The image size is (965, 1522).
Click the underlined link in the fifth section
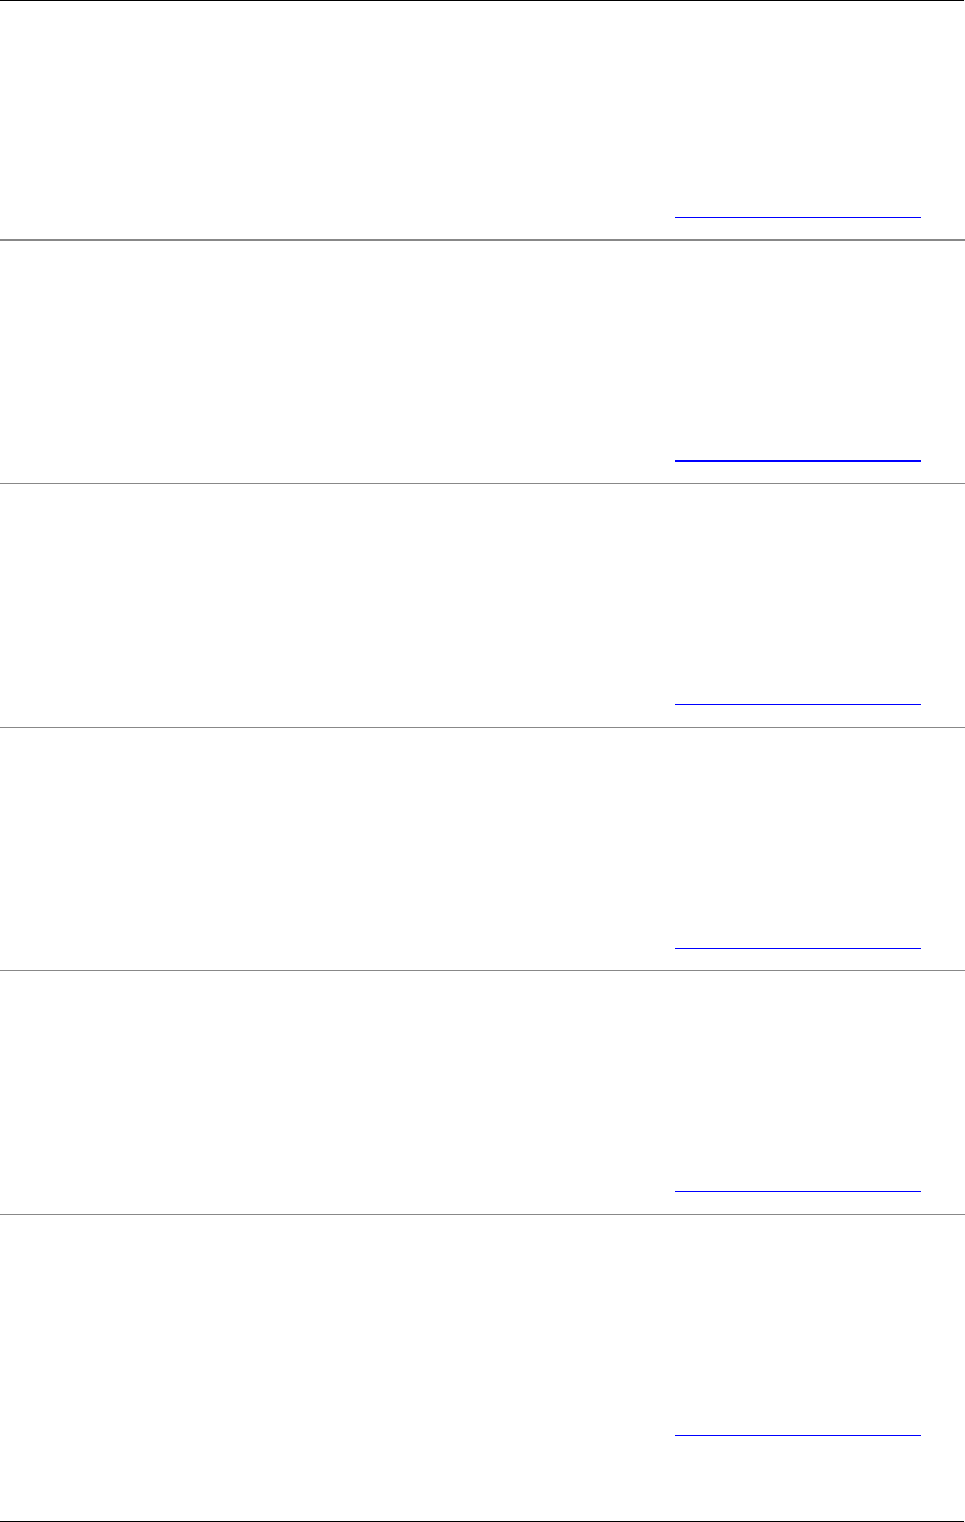coord(797,1191)
